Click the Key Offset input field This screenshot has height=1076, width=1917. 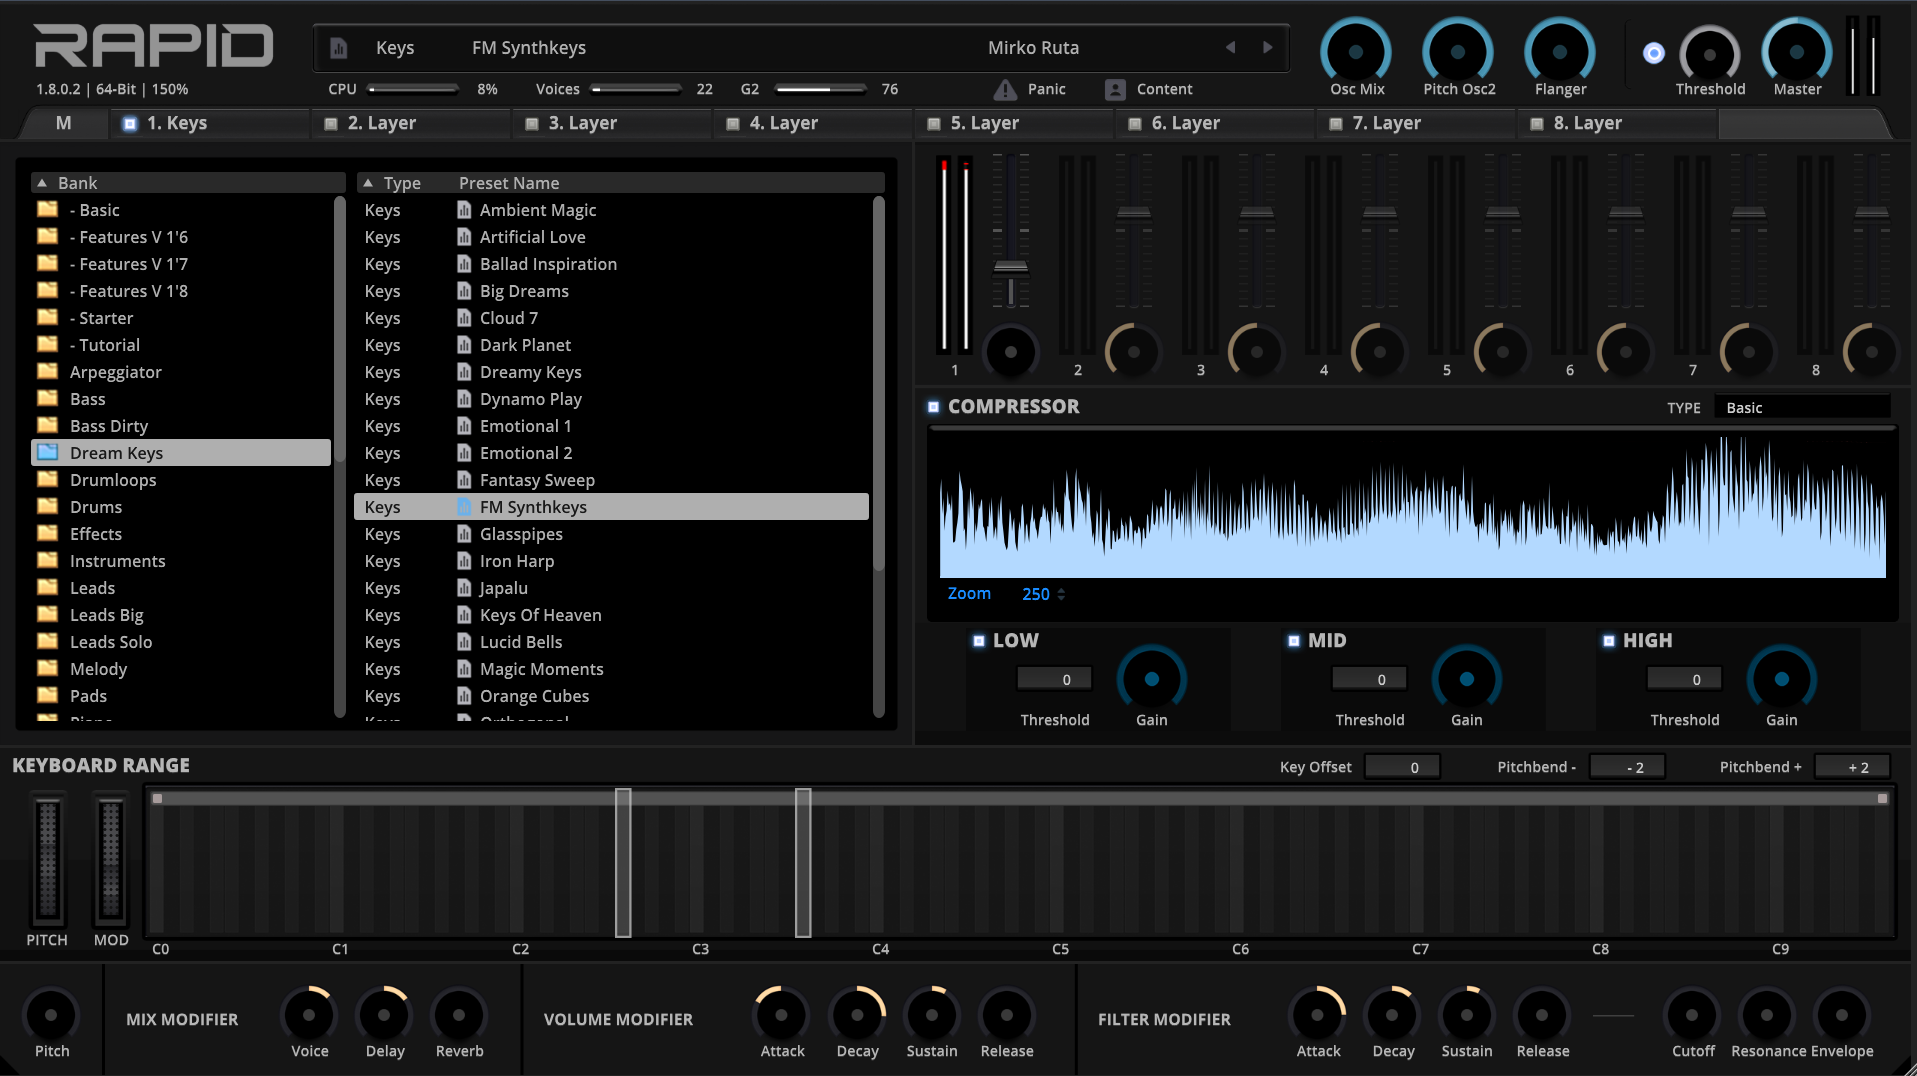tap(1402, 767)
